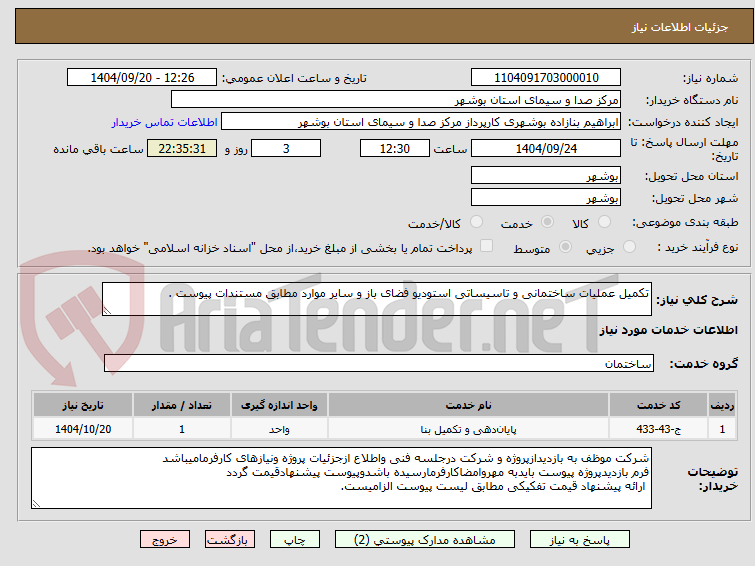Click the پاسخ به نیاز button
This screenshot has height=566, width=755.
pos(580,540)
